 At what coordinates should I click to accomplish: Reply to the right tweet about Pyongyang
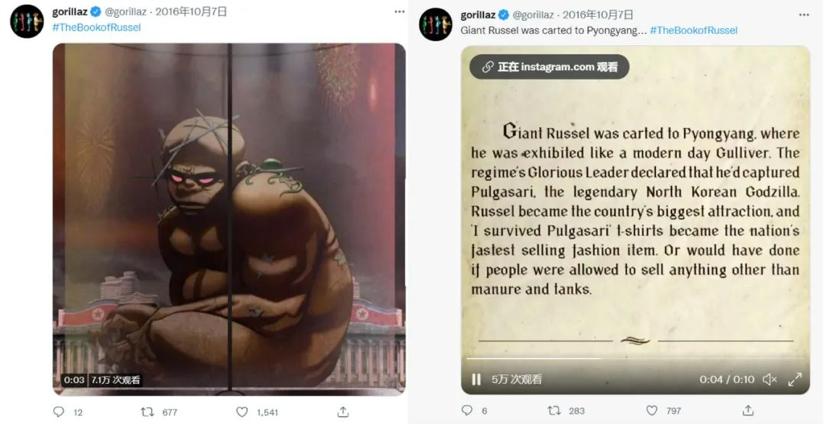click(x=467, y=410)
